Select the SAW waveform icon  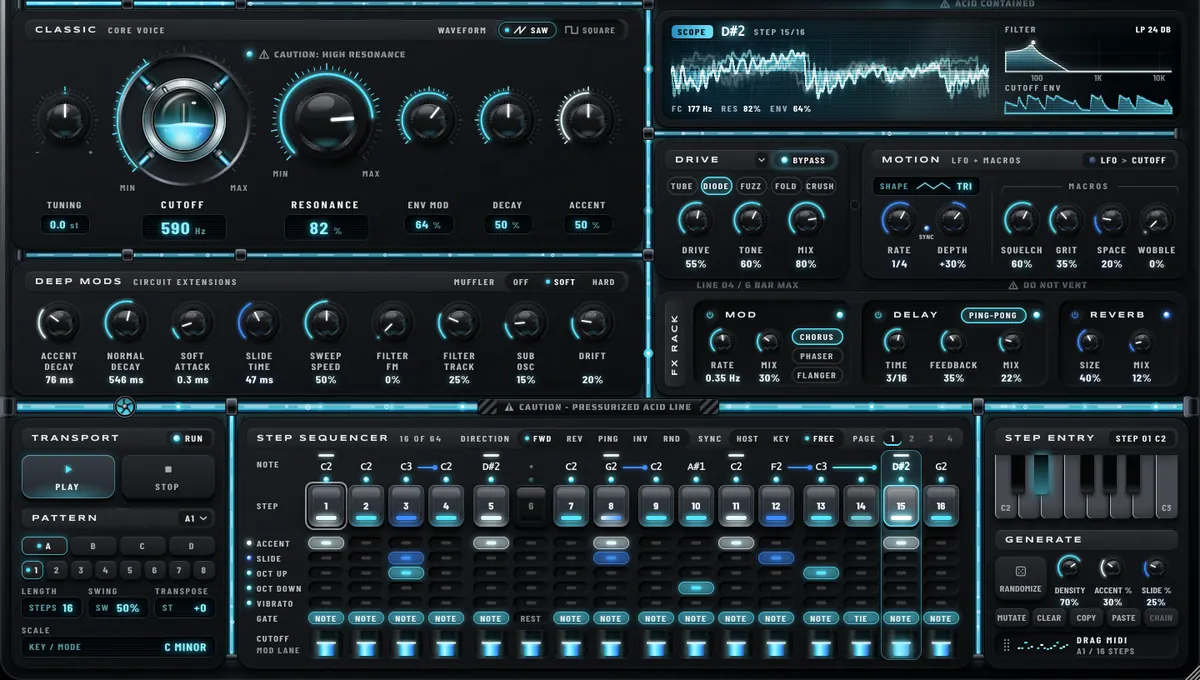tap(520, 30)
